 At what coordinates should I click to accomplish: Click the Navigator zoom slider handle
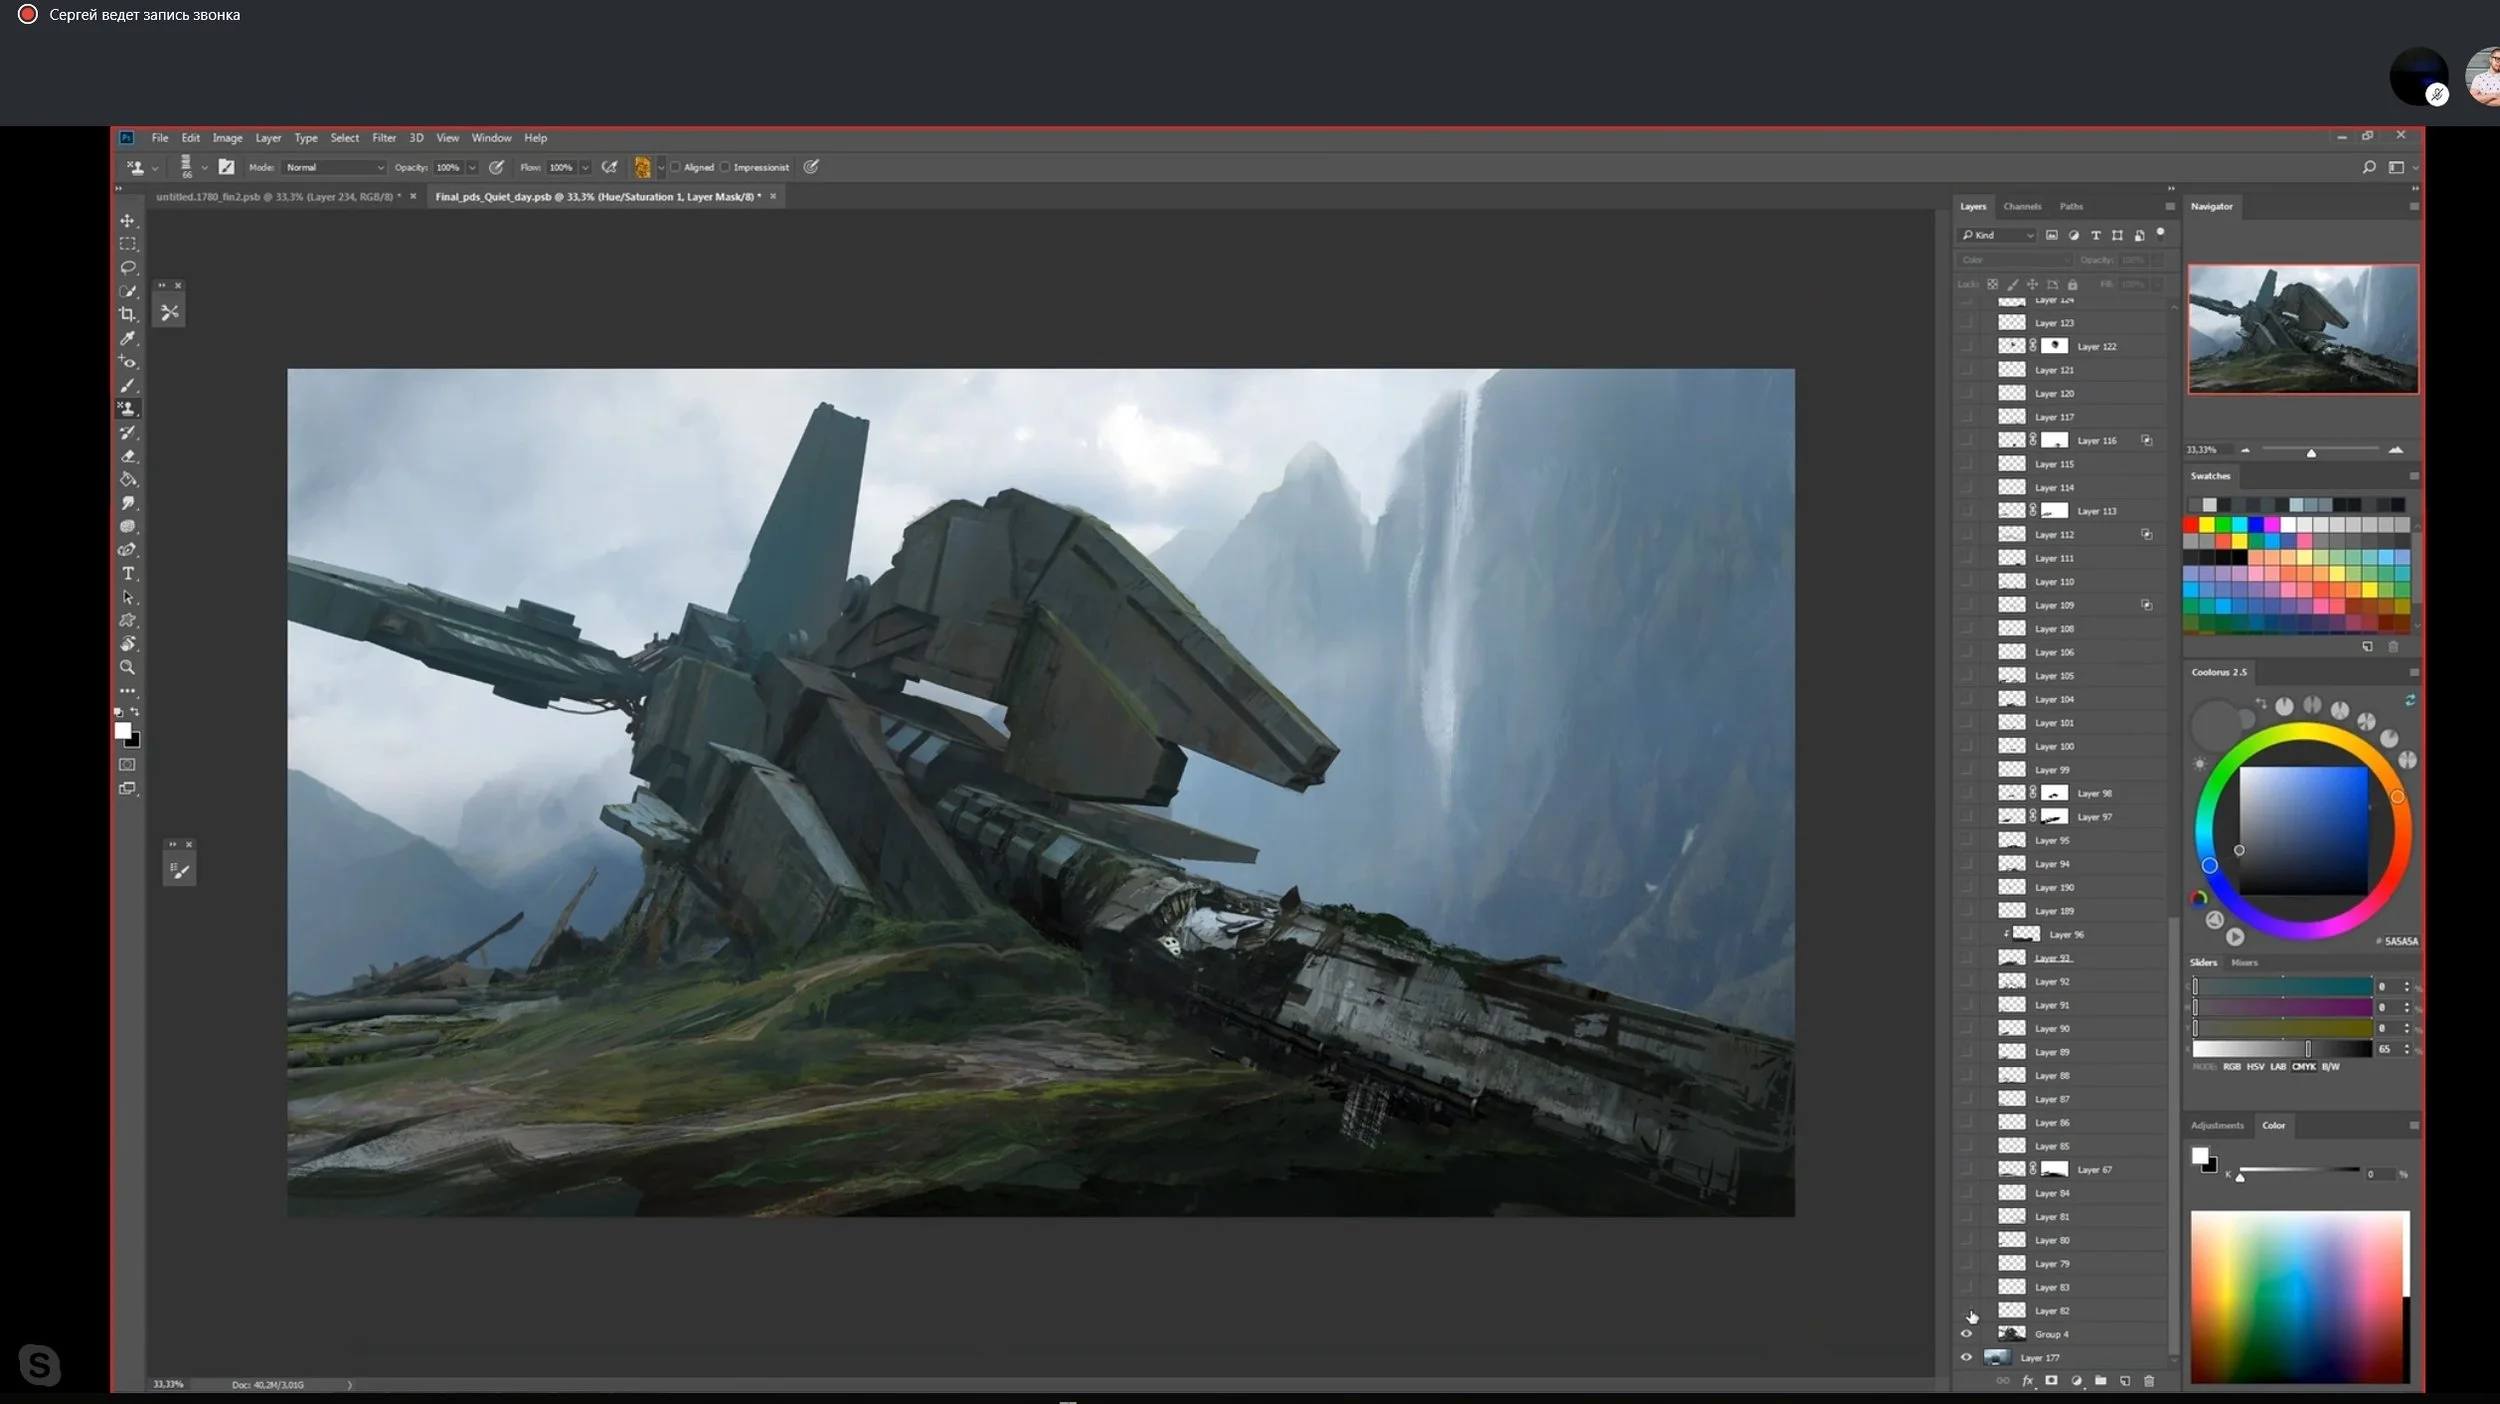click(x=2311, y=453)
